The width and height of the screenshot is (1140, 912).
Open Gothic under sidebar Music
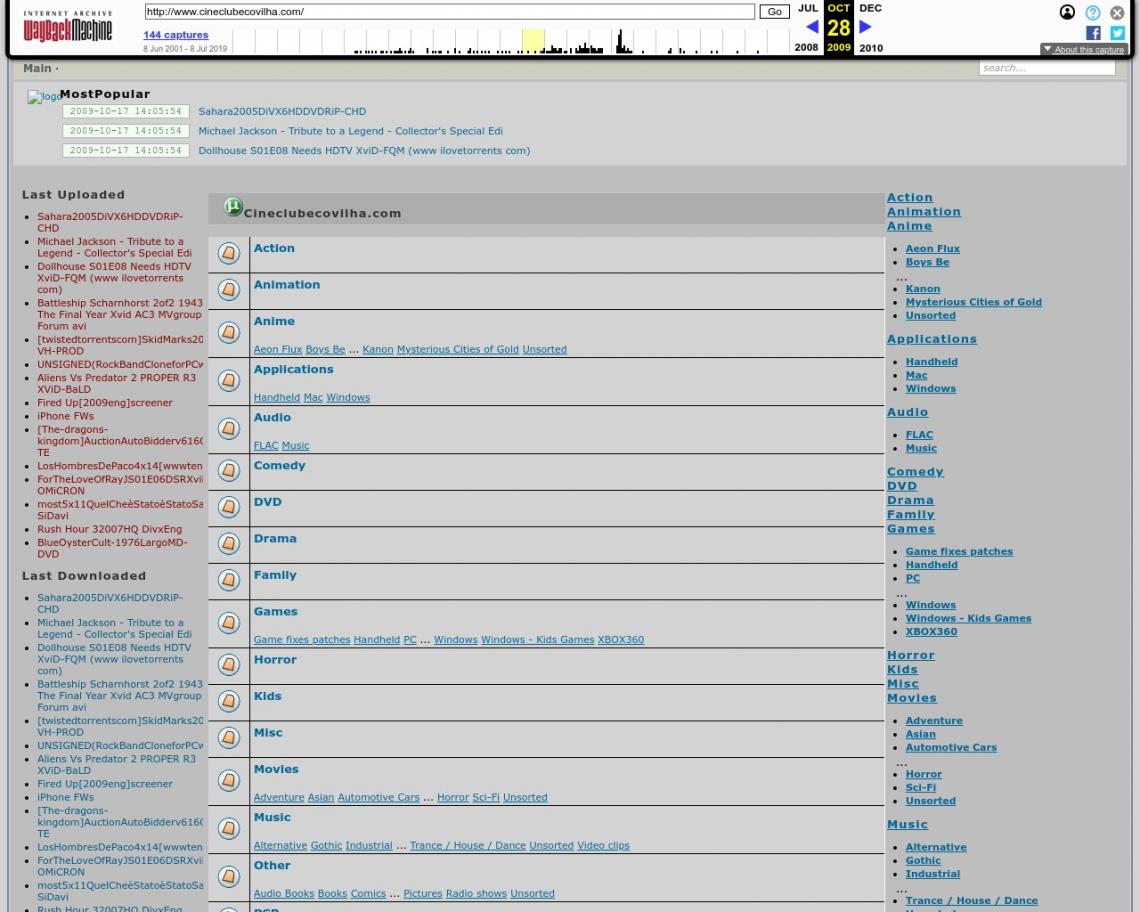(923, 860)
